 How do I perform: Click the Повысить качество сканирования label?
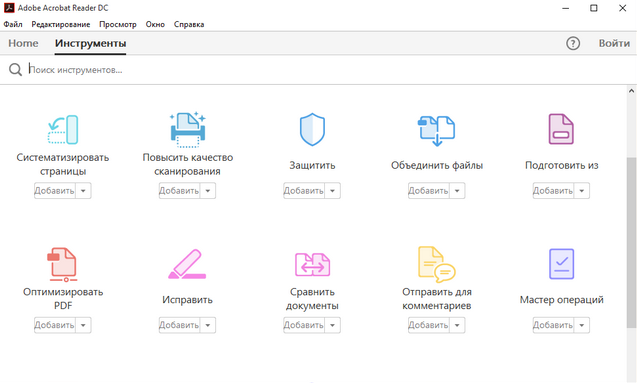coord(188,164)
